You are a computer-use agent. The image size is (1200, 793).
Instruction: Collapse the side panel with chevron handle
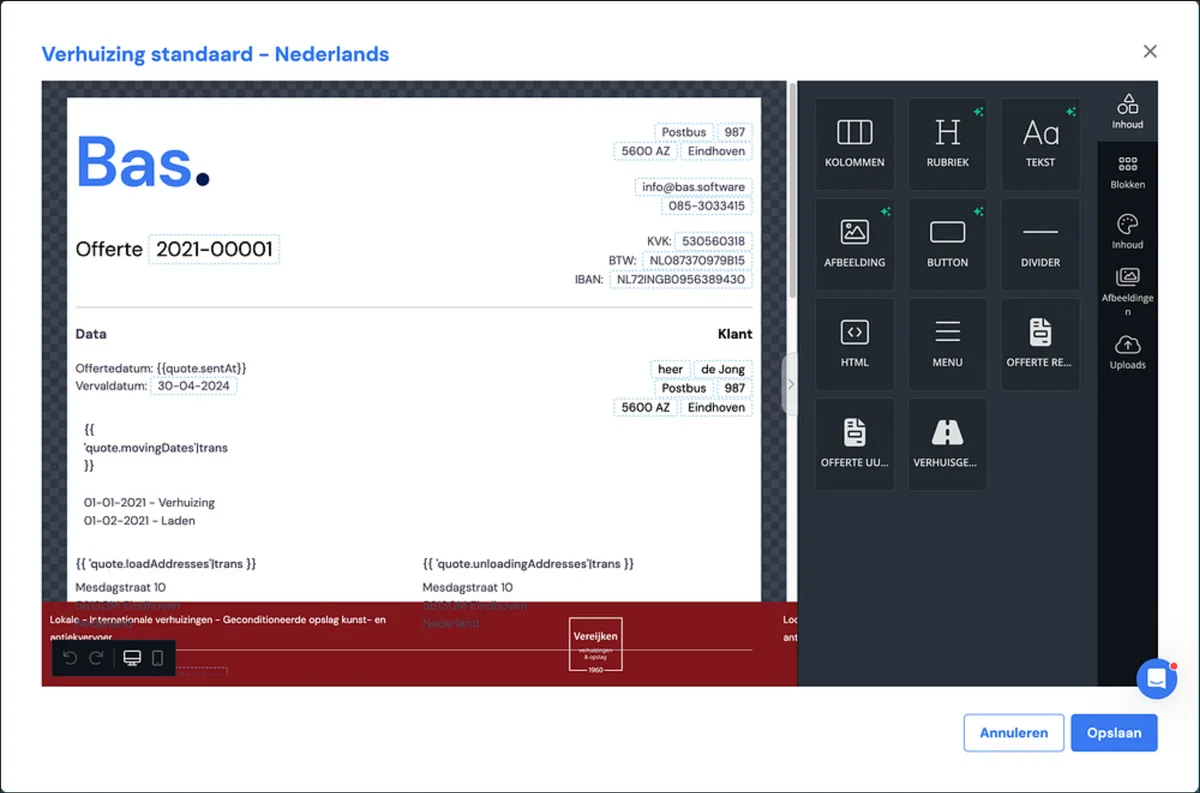790,384
